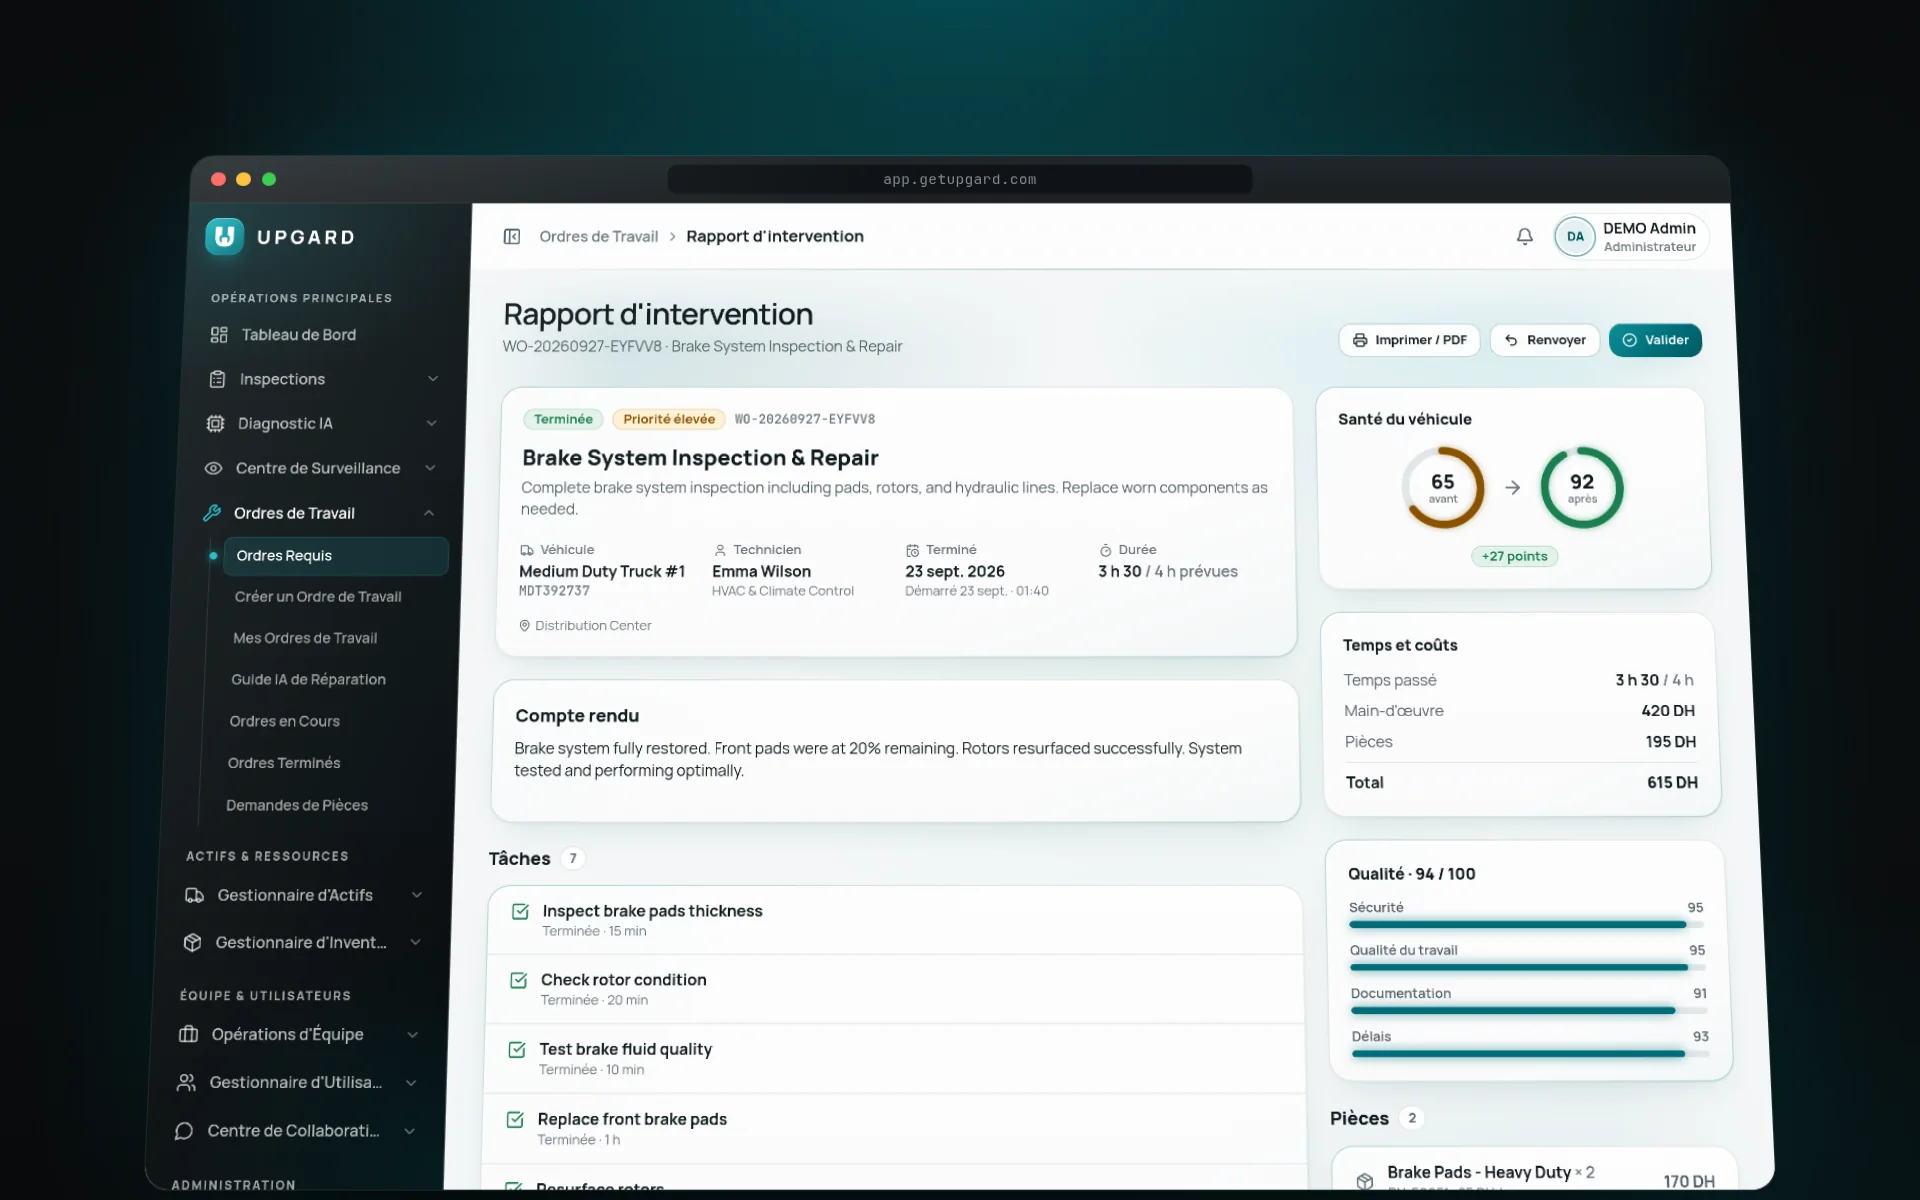This screenshot has width=1920, height=1200.
Task: Click the app.getupgard.com address bar
Action: coord(960,179)
